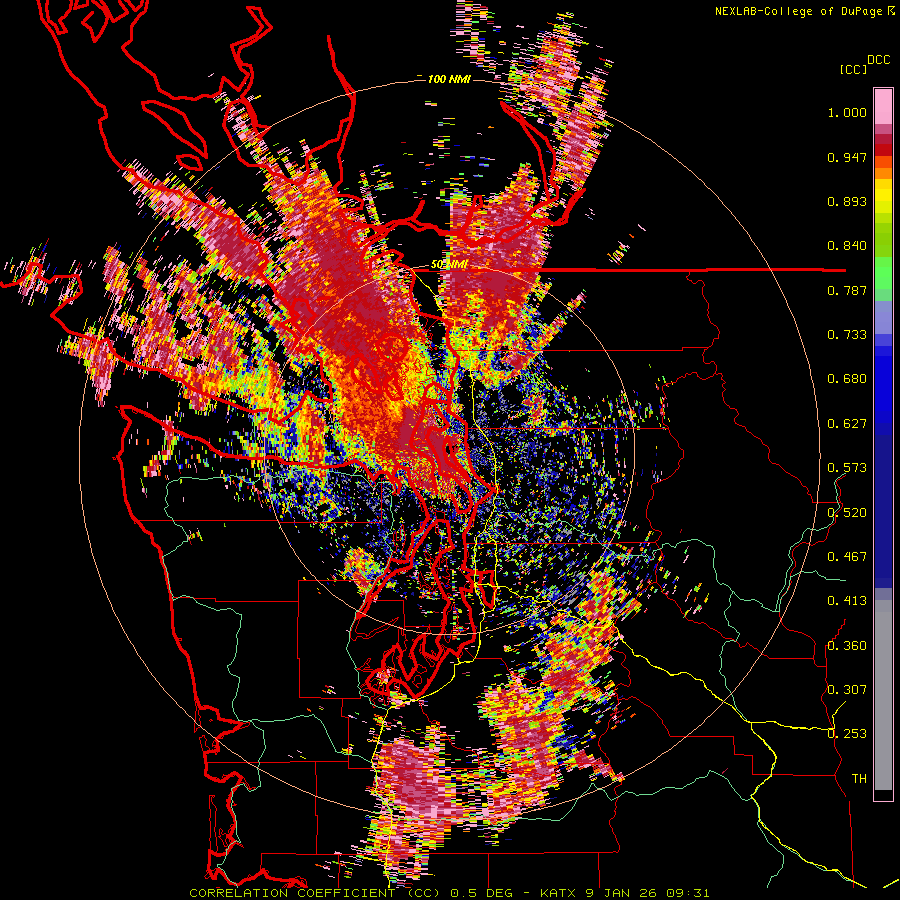Pick the bright green band on color scale
This screenshot has height=900, width=900.
tap(883, 272)
